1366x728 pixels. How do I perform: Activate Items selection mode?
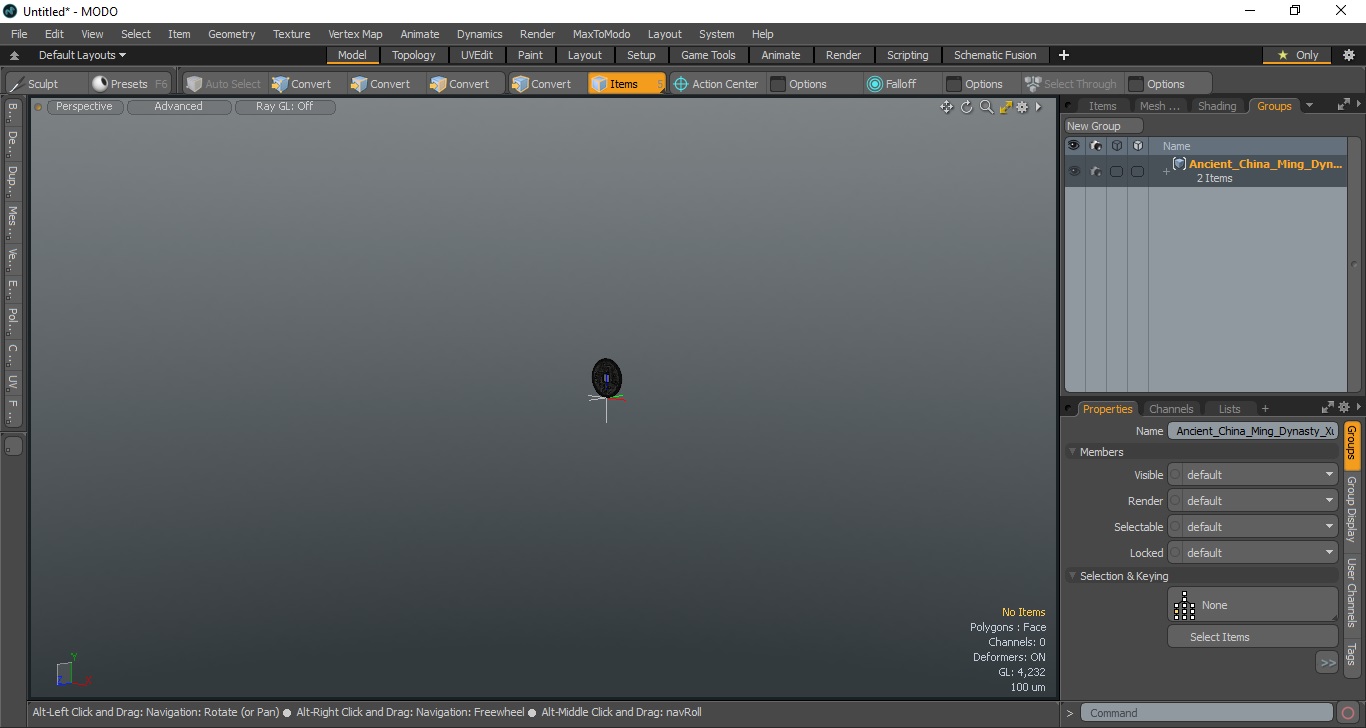[627, 84]
